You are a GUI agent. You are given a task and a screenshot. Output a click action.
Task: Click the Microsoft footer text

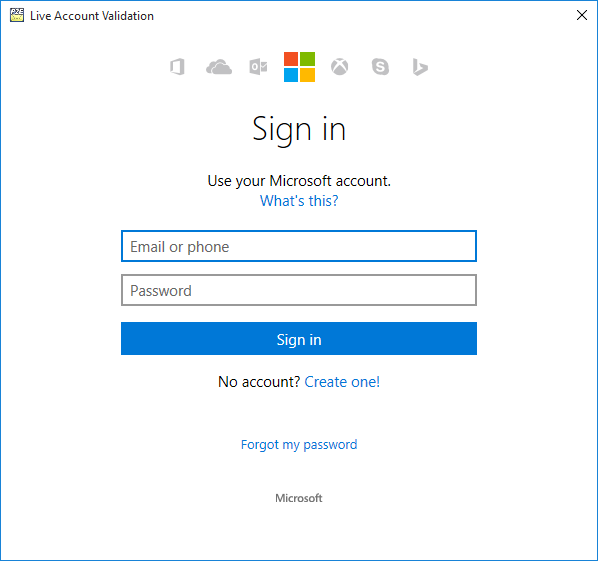(299, 498)
